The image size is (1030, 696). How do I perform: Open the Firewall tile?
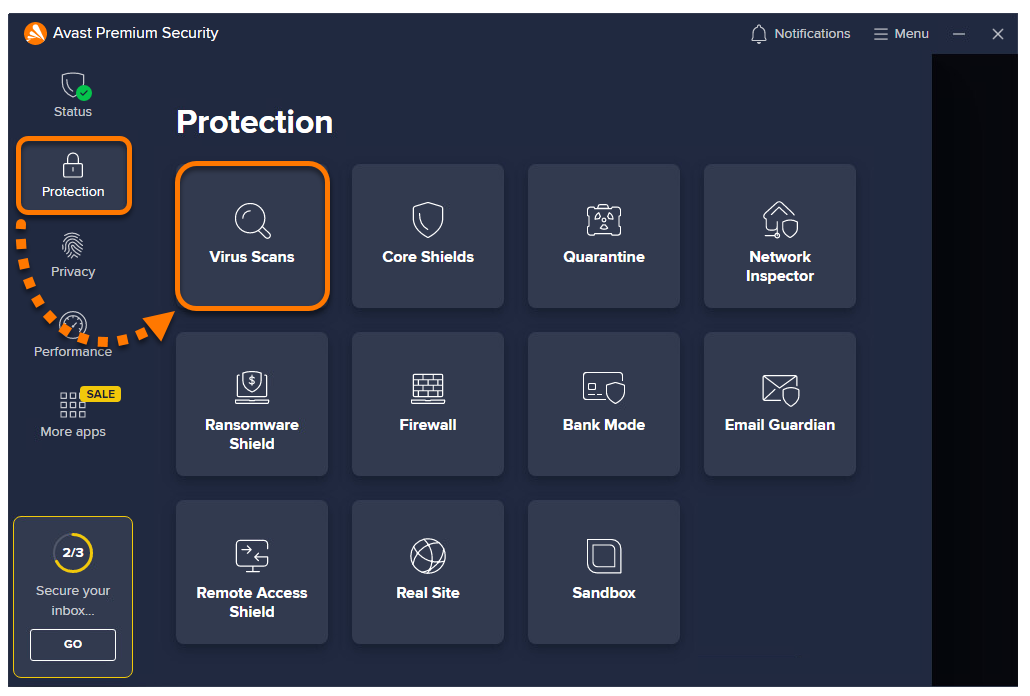coord(428,404)
